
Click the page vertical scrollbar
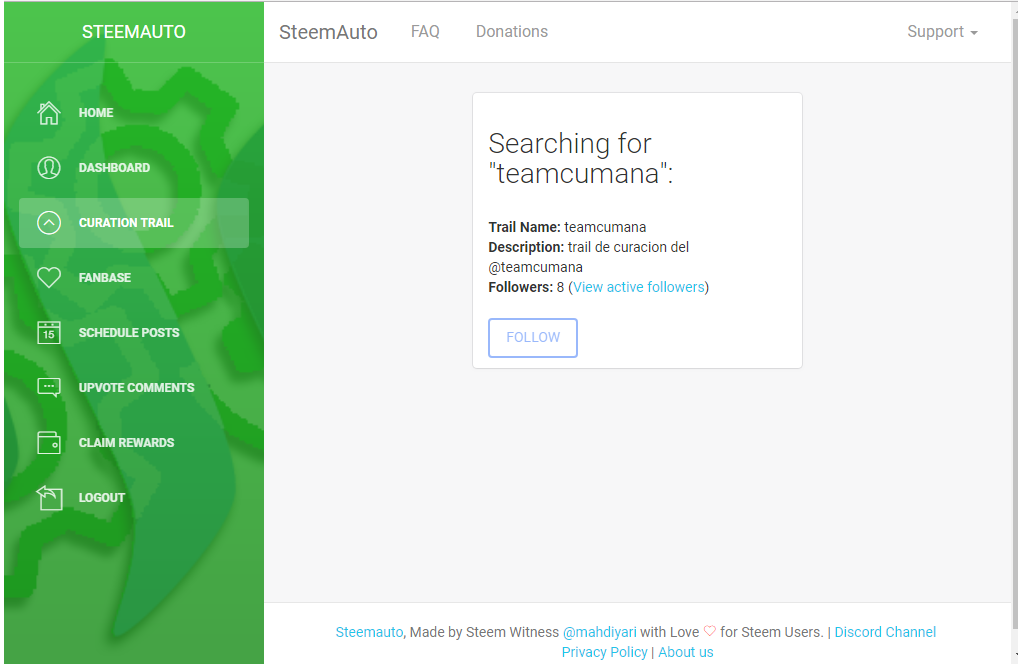point(1015,325)
